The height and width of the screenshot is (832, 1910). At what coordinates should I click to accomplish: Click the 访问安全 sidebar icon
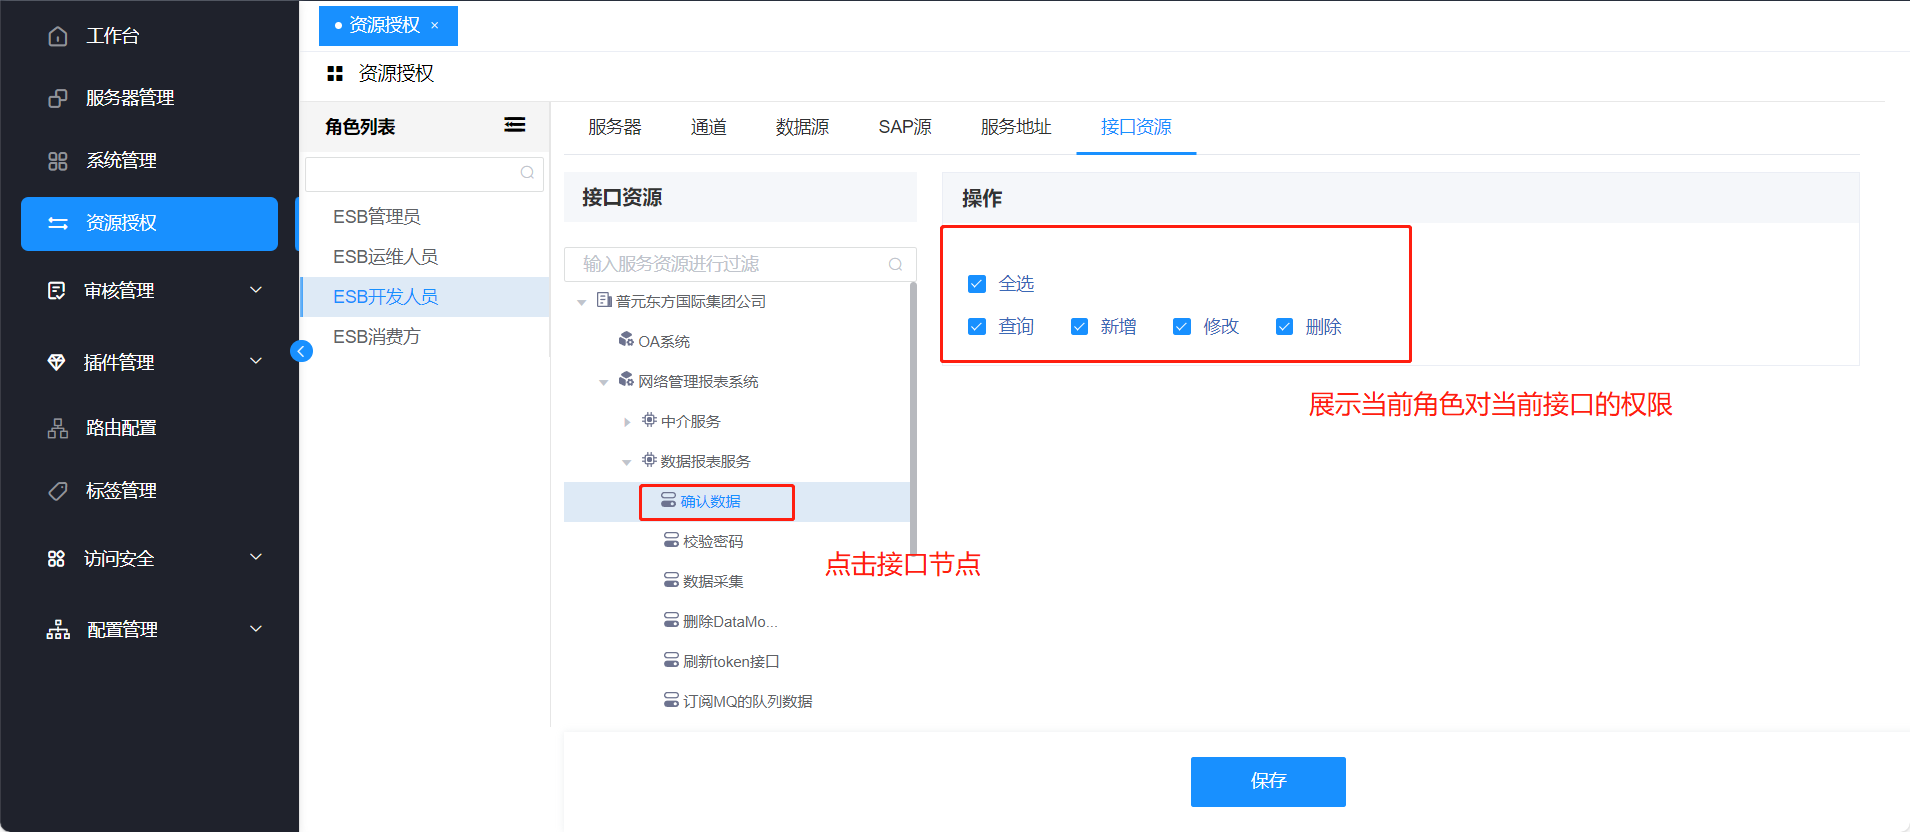[x=57, y=559]
